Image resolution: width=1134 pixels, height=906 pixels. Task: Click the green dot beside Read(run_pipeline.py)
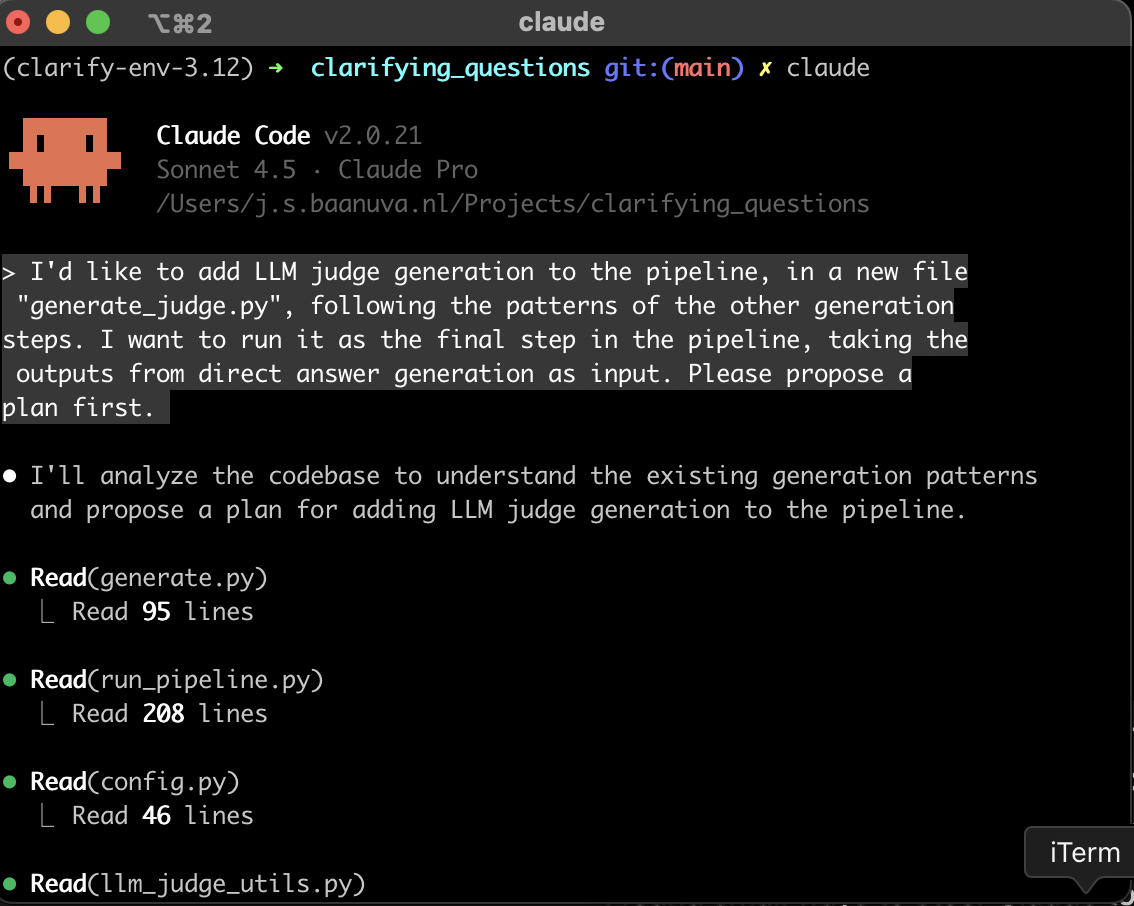11,680
